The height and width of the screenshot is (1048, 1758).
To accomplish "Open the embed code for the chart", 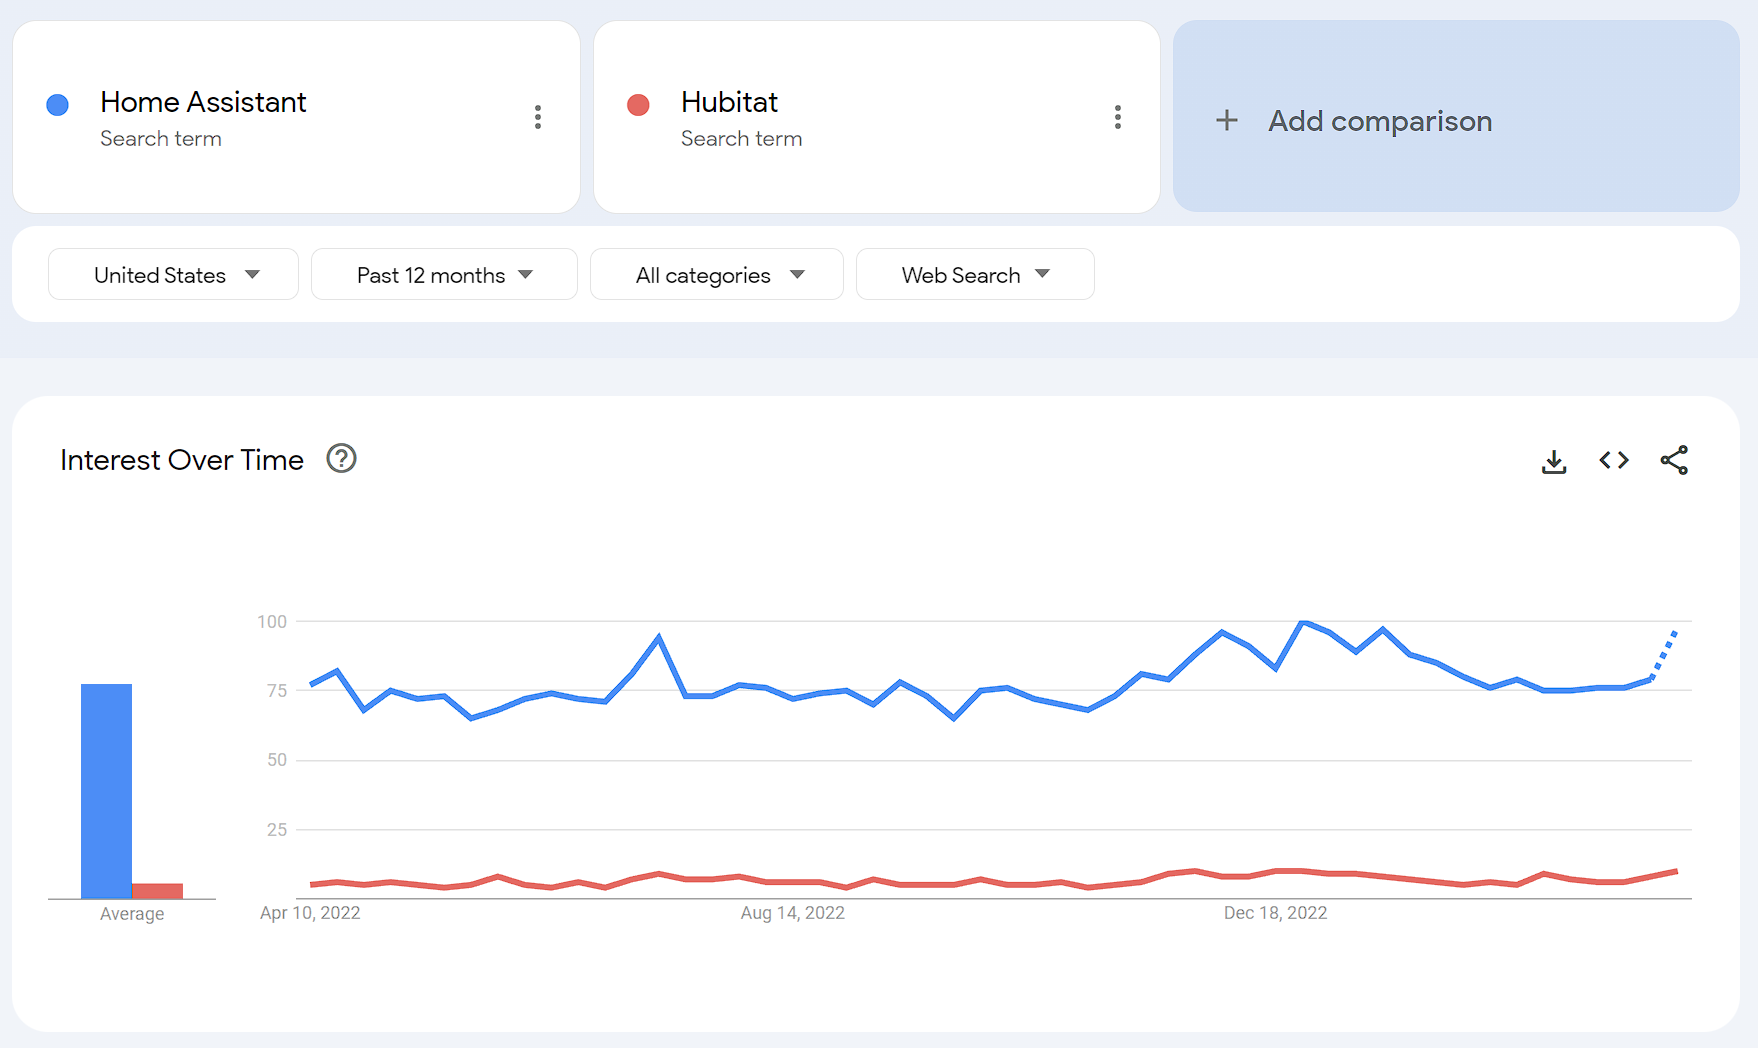I will click(1613, 460).
